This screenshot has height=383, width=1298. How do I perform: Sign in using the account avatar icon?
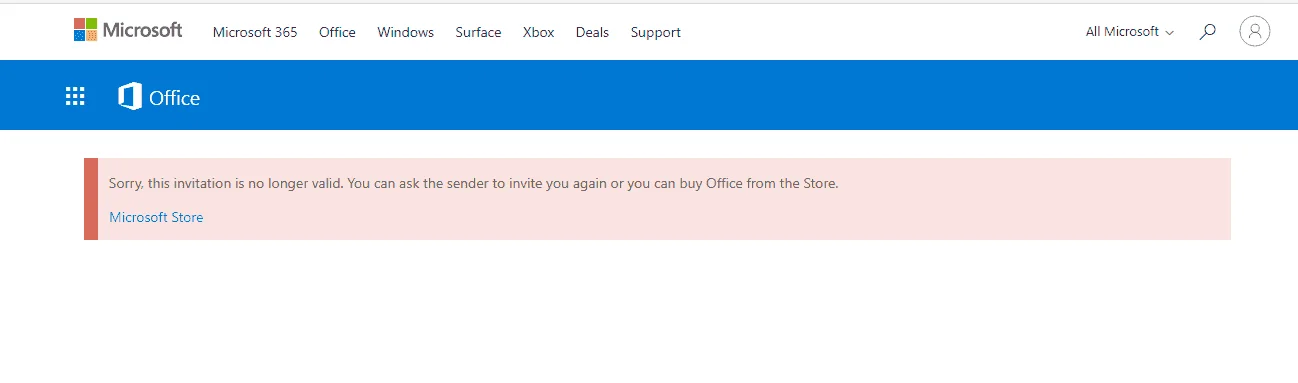(x=1255, y=32)
